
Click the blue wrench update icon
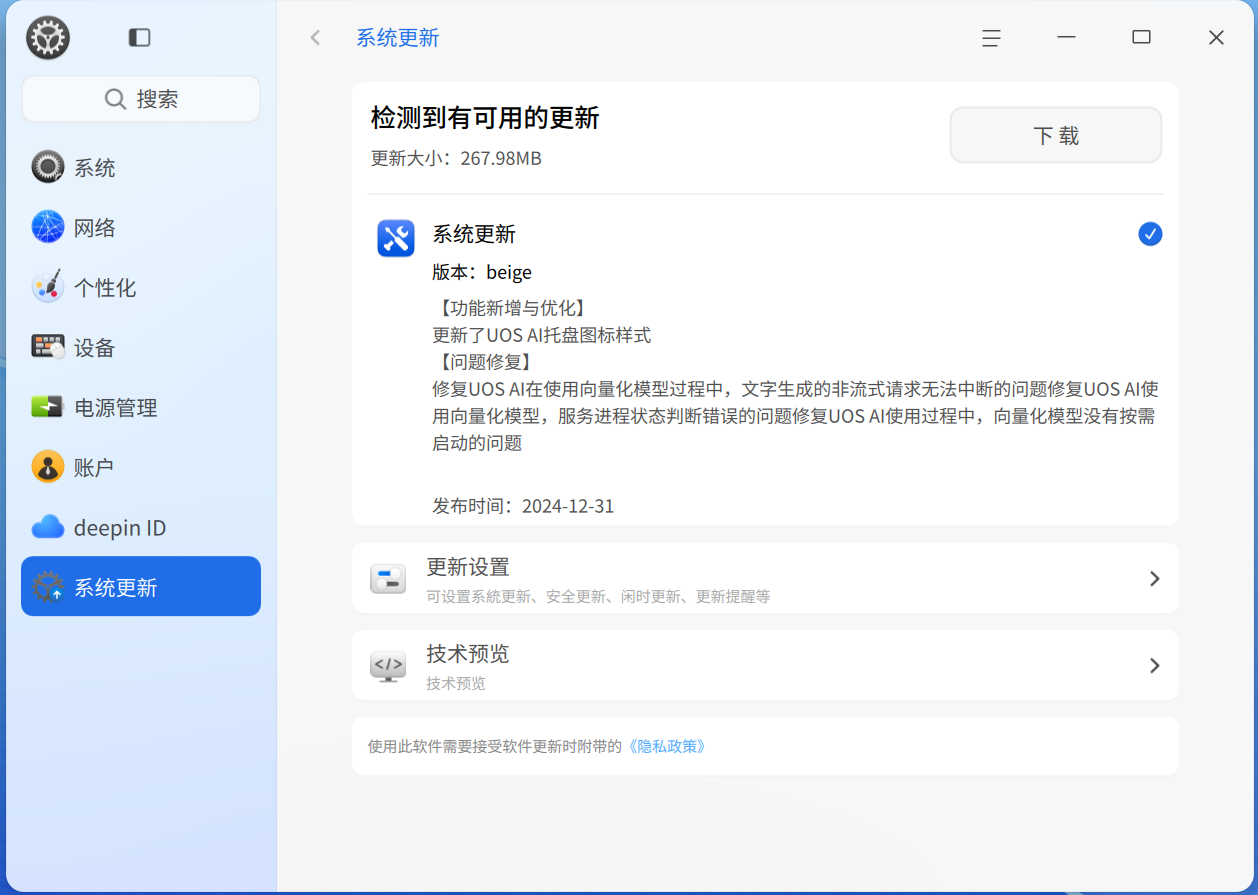point(396,238)
